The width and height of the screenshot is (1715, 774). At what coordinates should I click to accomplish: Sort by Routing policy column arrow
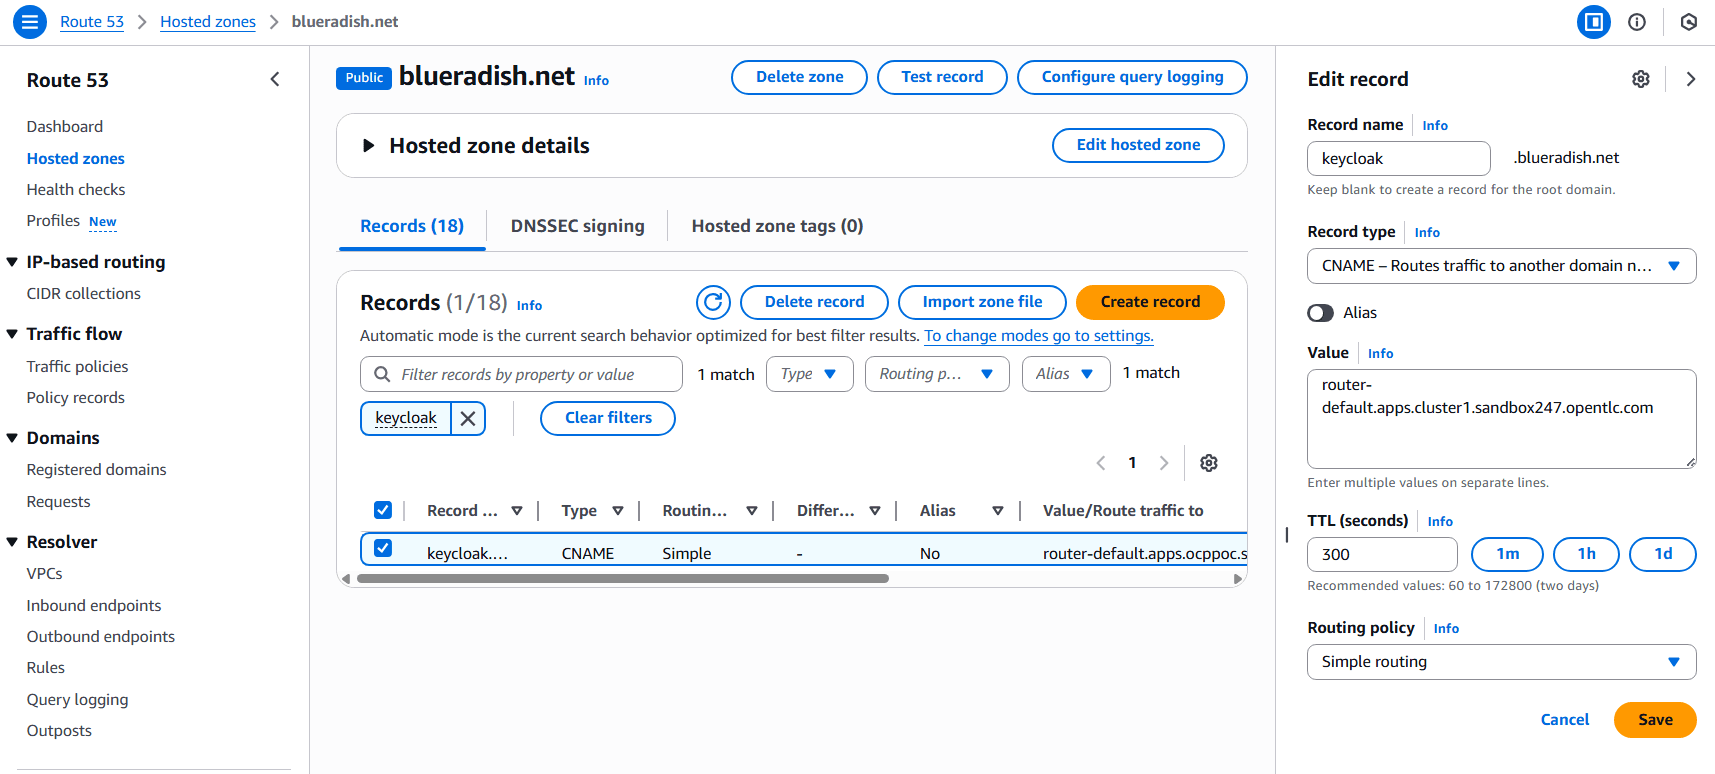[752, 511]
